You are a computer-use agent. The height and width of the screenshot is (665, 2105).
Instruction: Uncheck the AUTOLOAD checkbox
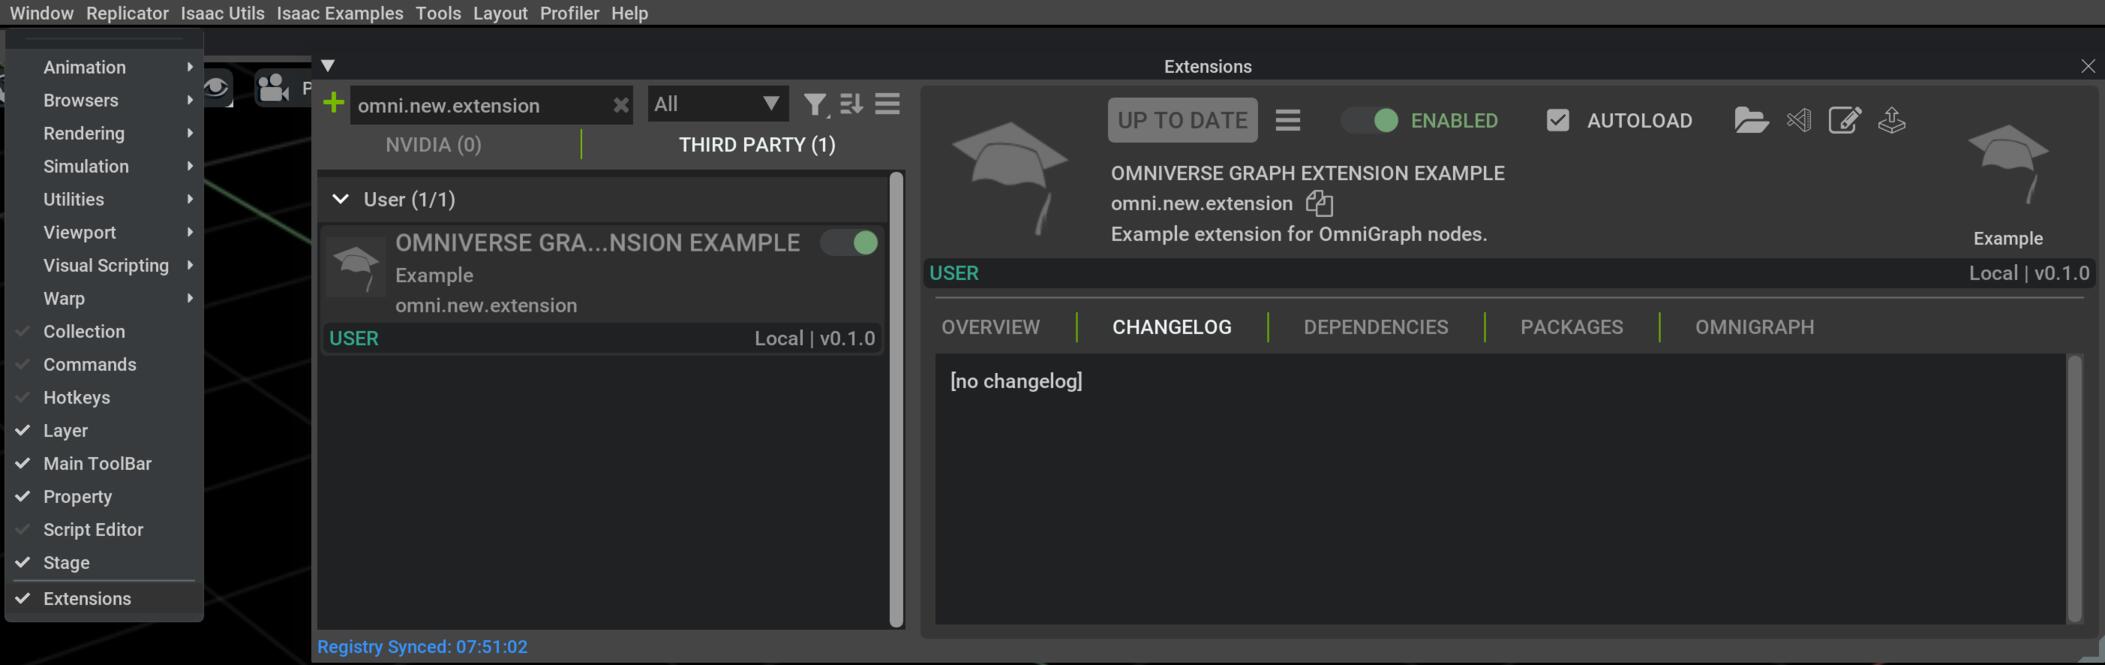(1557, 120)
